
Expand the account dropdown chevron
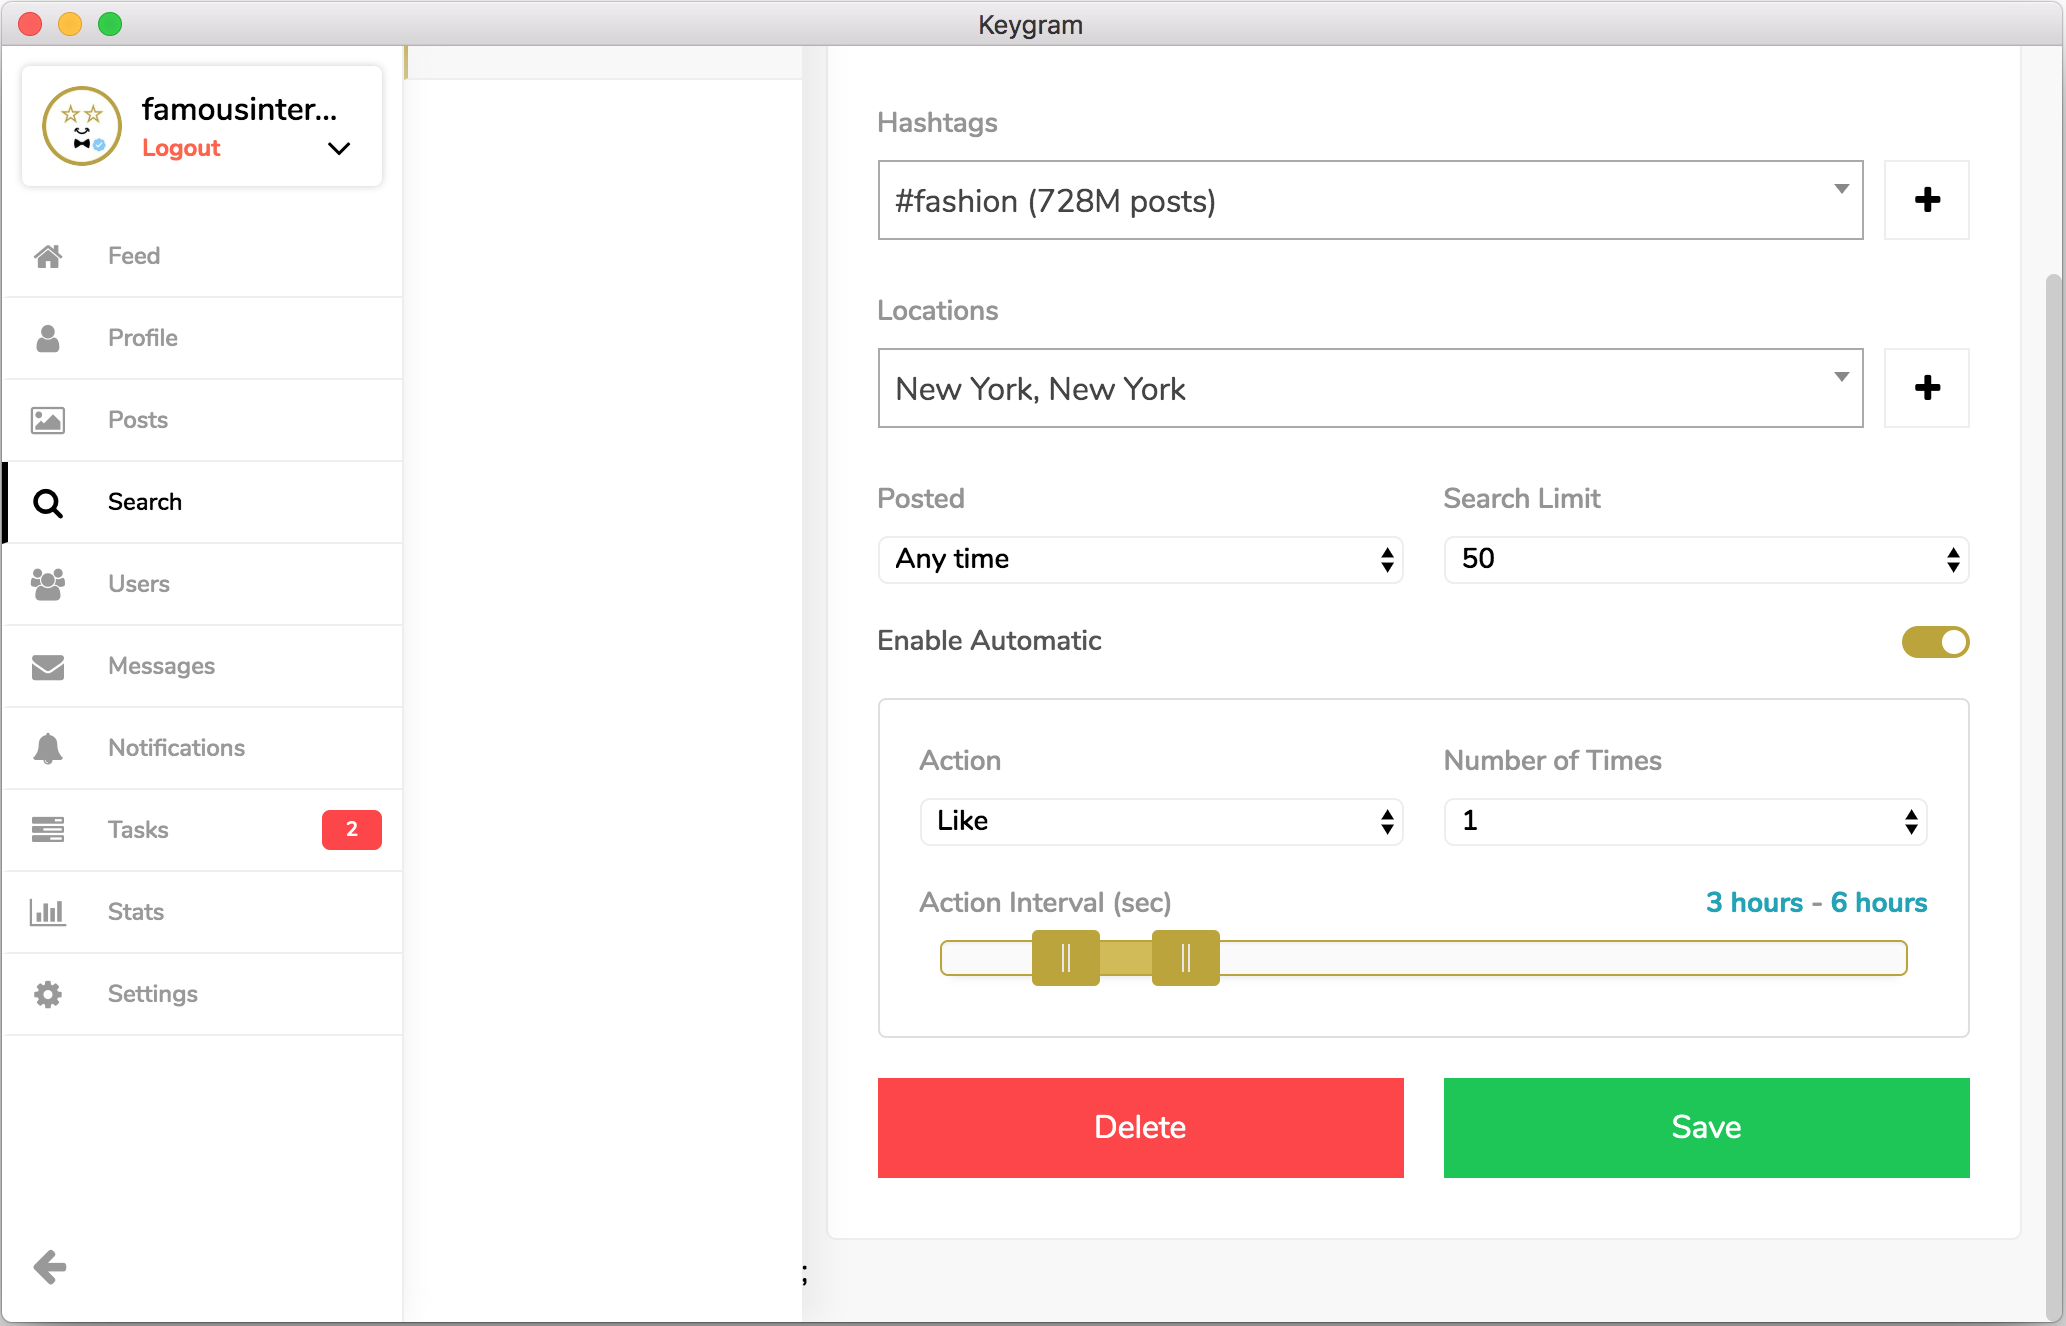(x=339, y=149)
